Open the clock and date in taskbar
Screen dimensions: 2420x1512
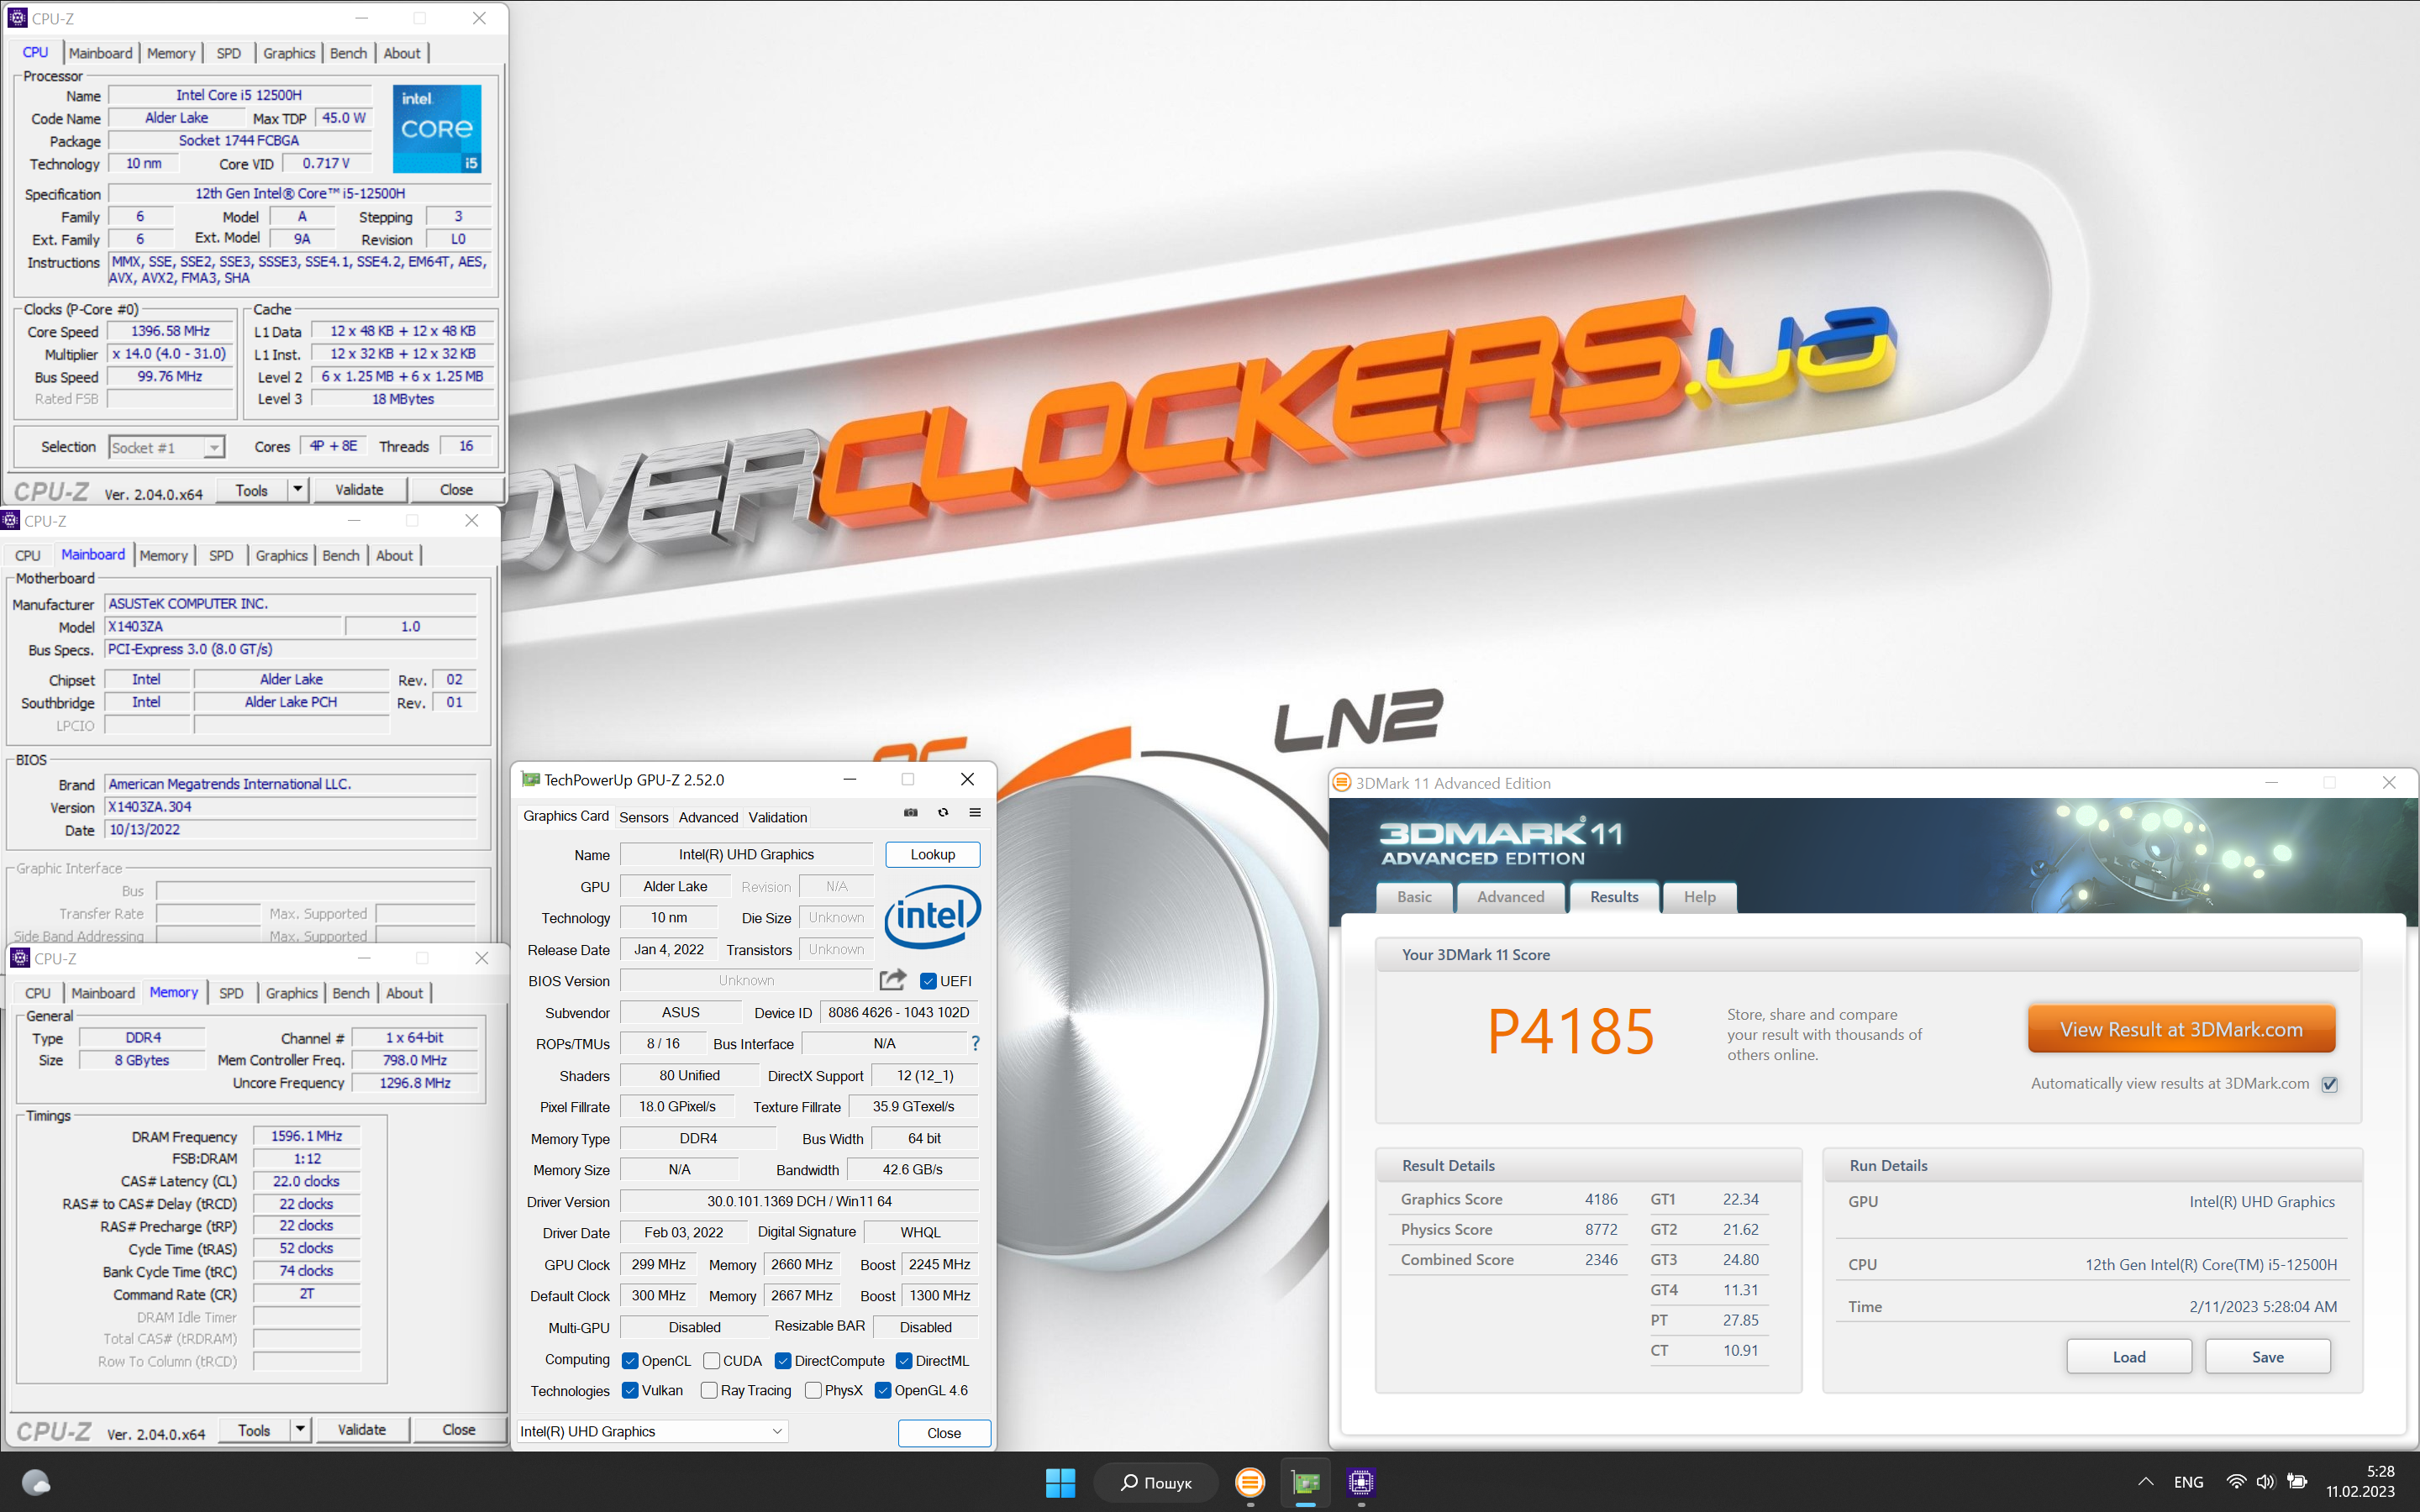coord(2360,1481)
